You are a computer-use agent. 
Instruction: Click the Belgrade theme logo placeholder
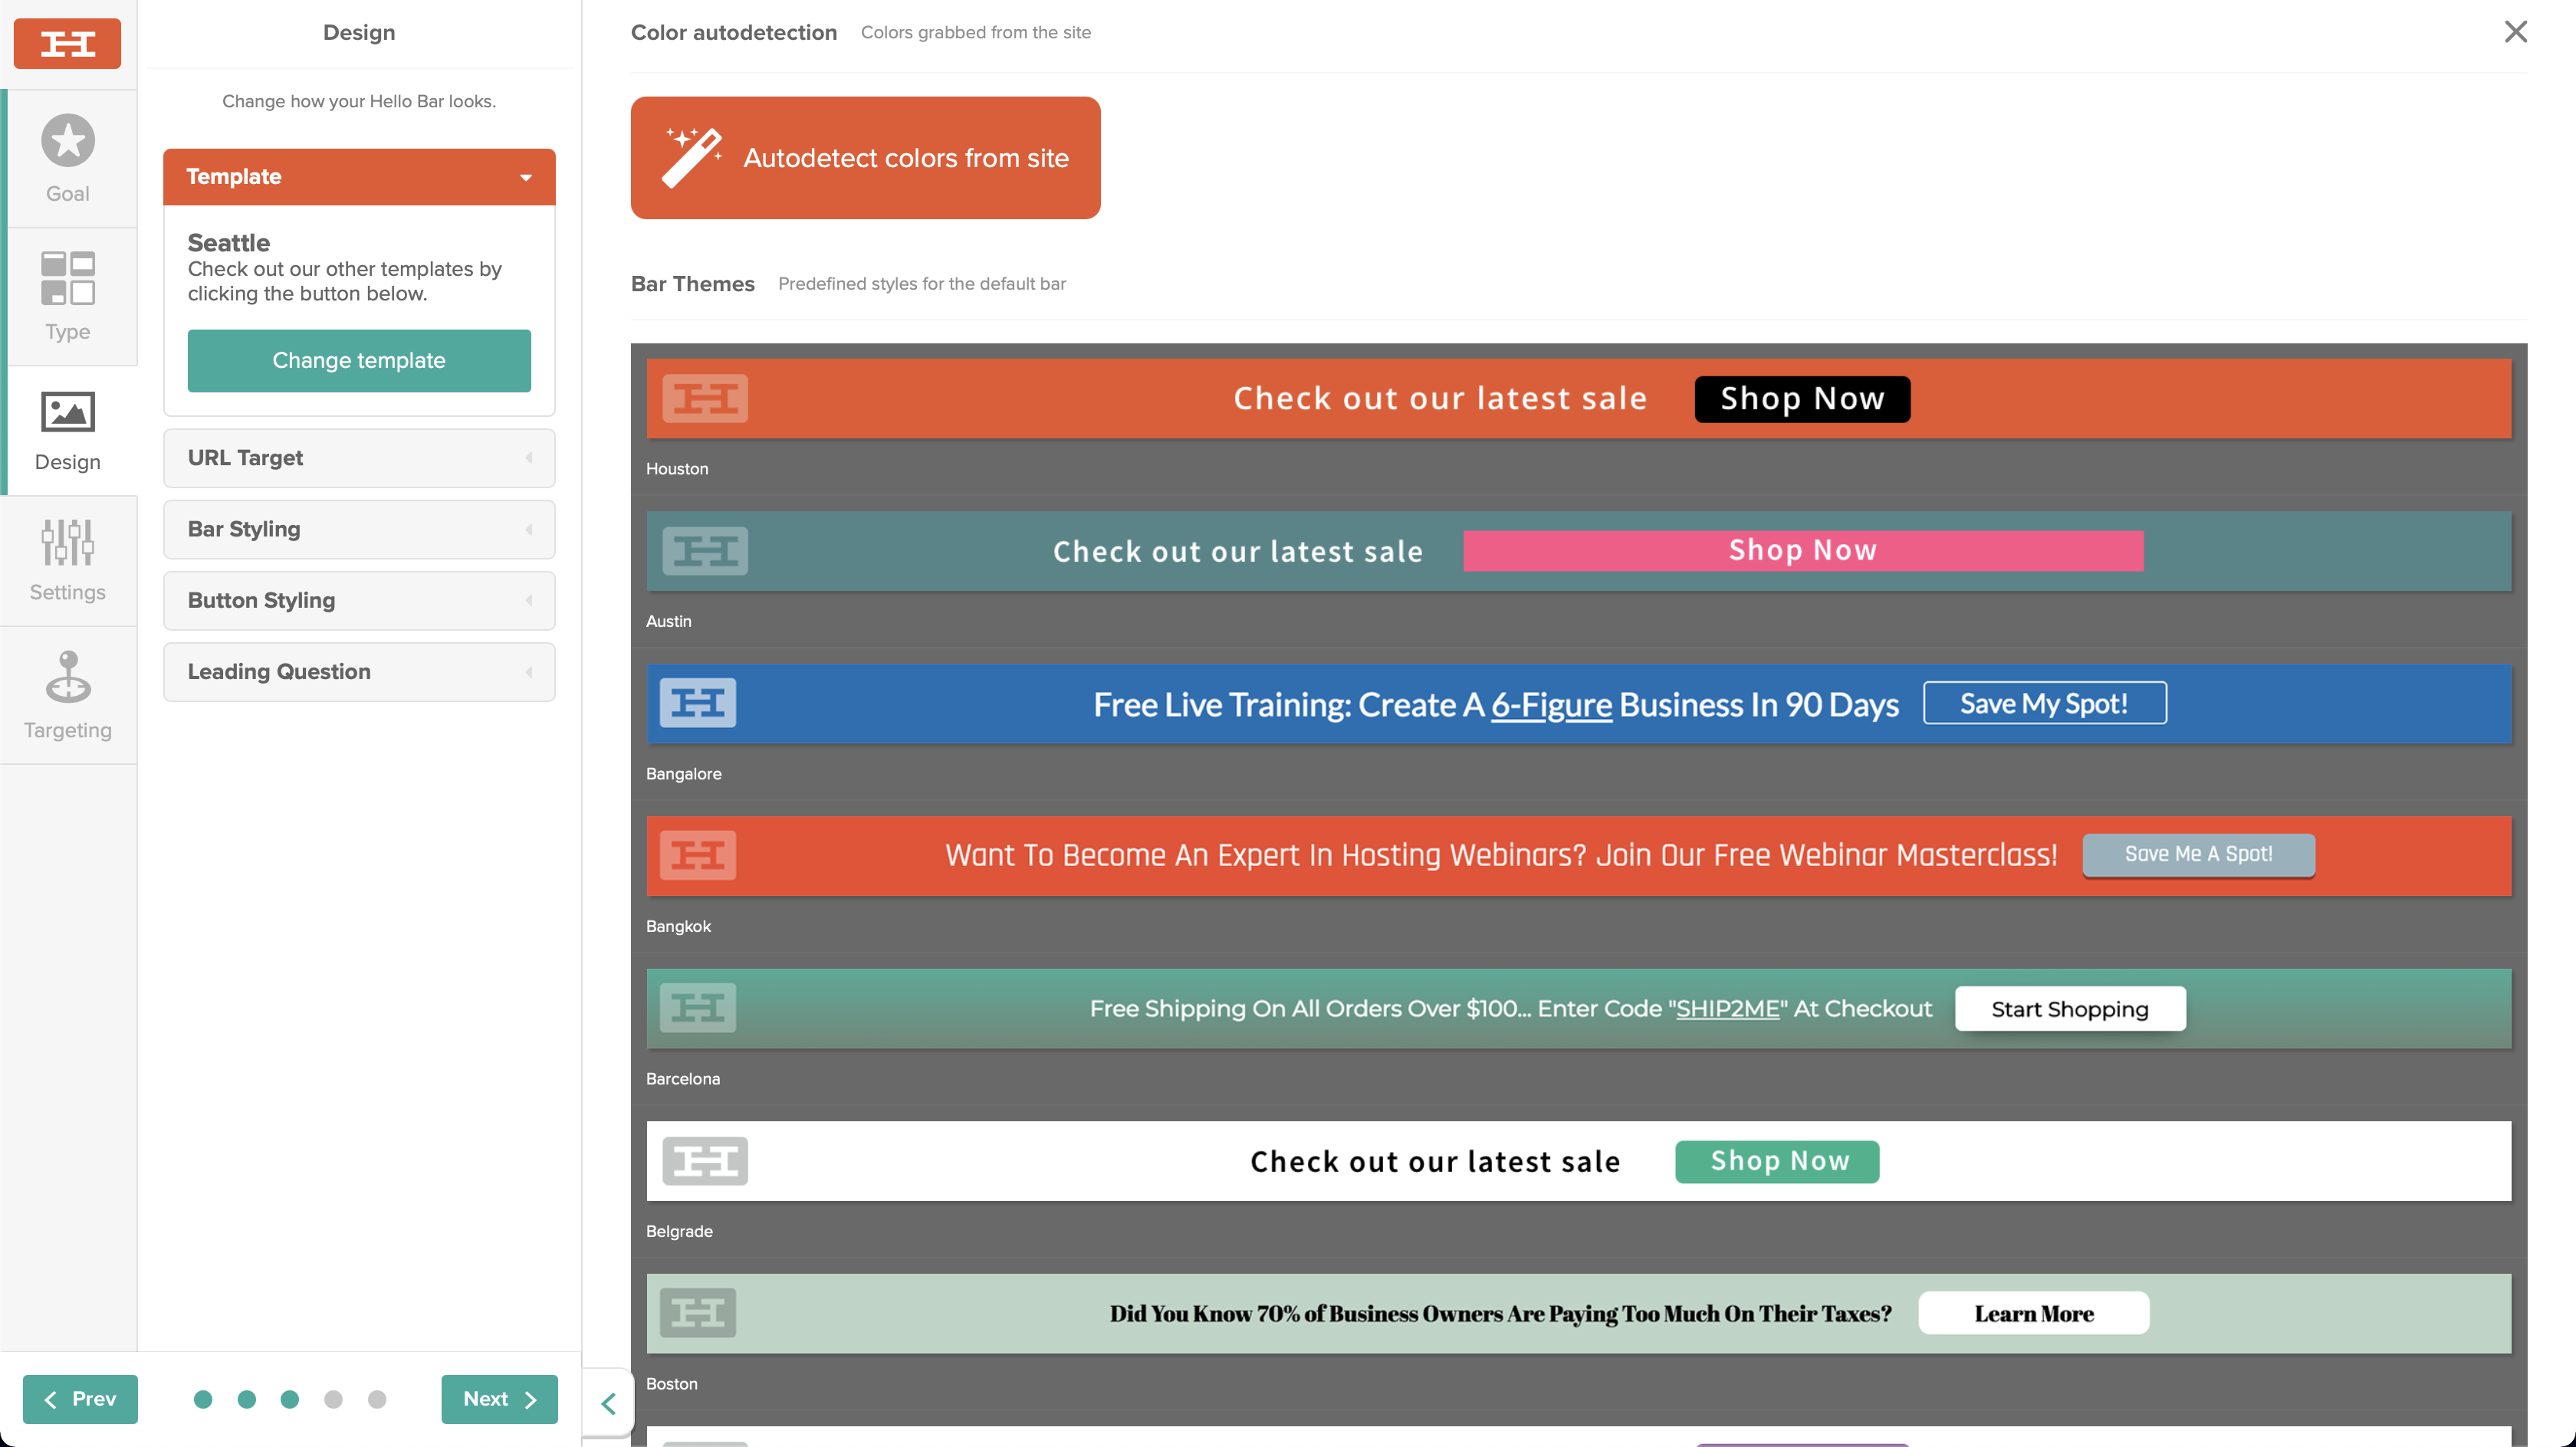705,1161
